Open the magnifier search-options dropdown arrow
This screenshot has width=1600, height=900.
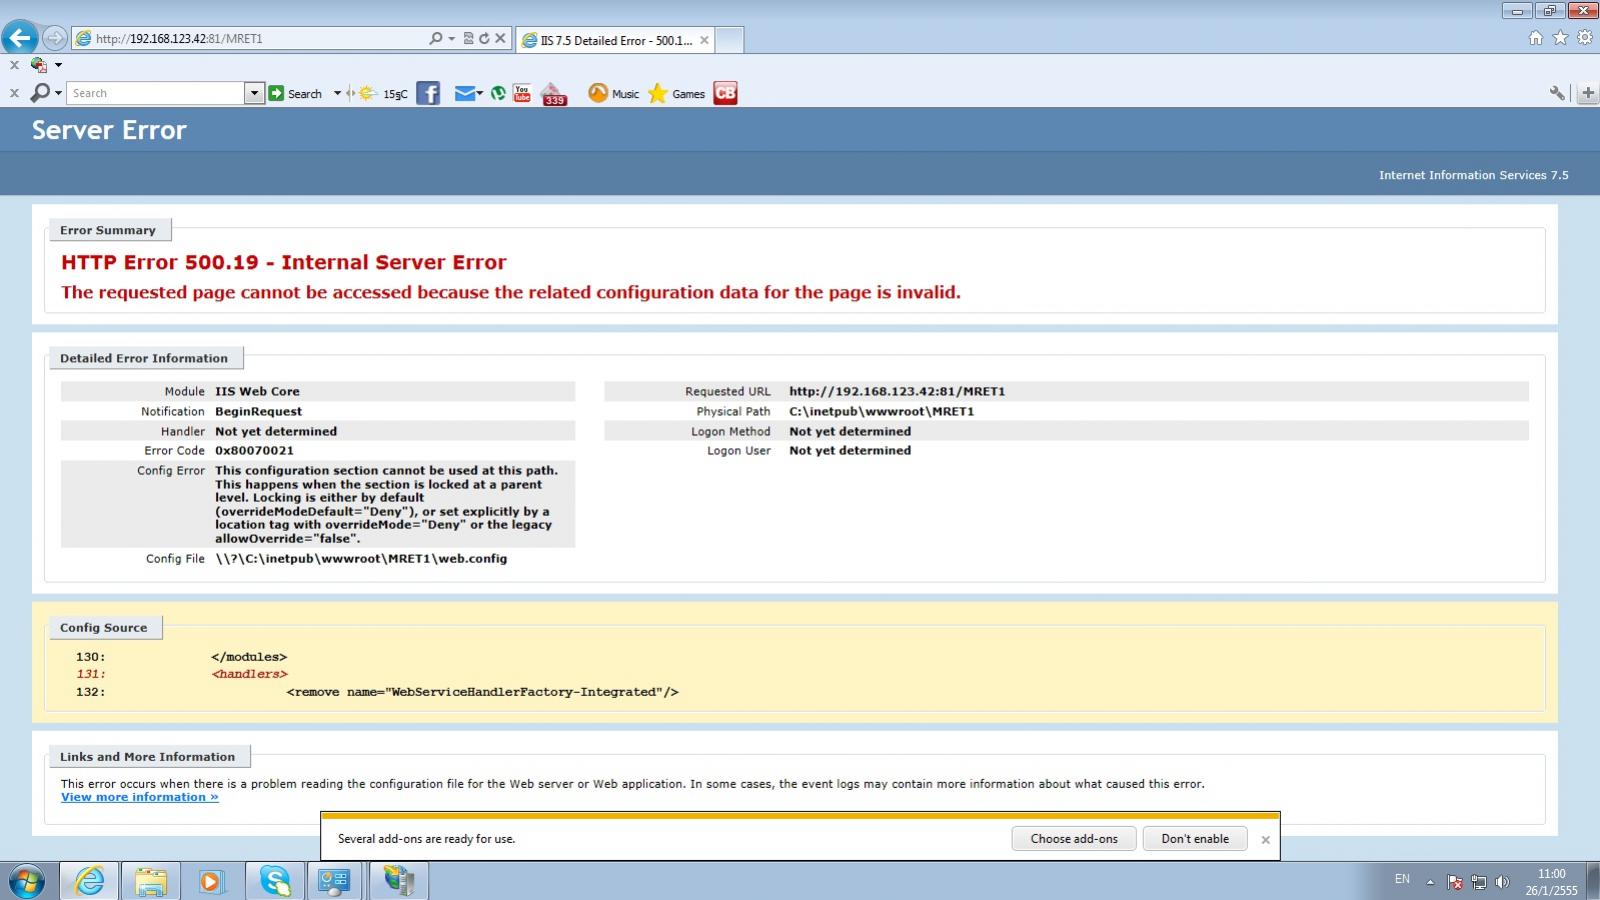pyautogui.click(x=58, y=93)
